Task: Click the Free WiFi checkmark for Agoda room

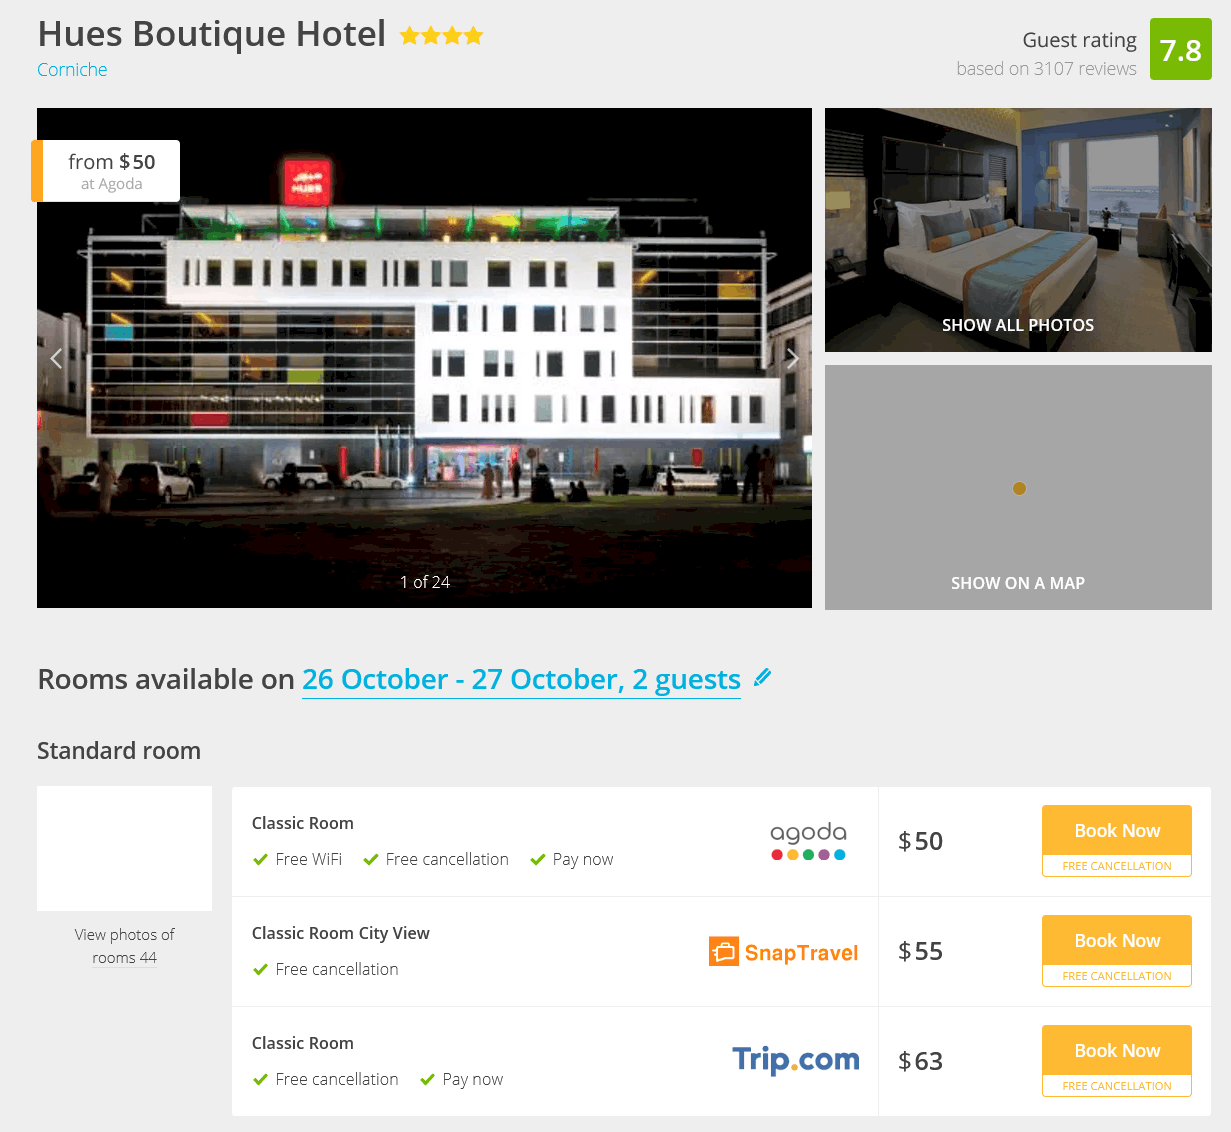Action: [x=261, y=859]
